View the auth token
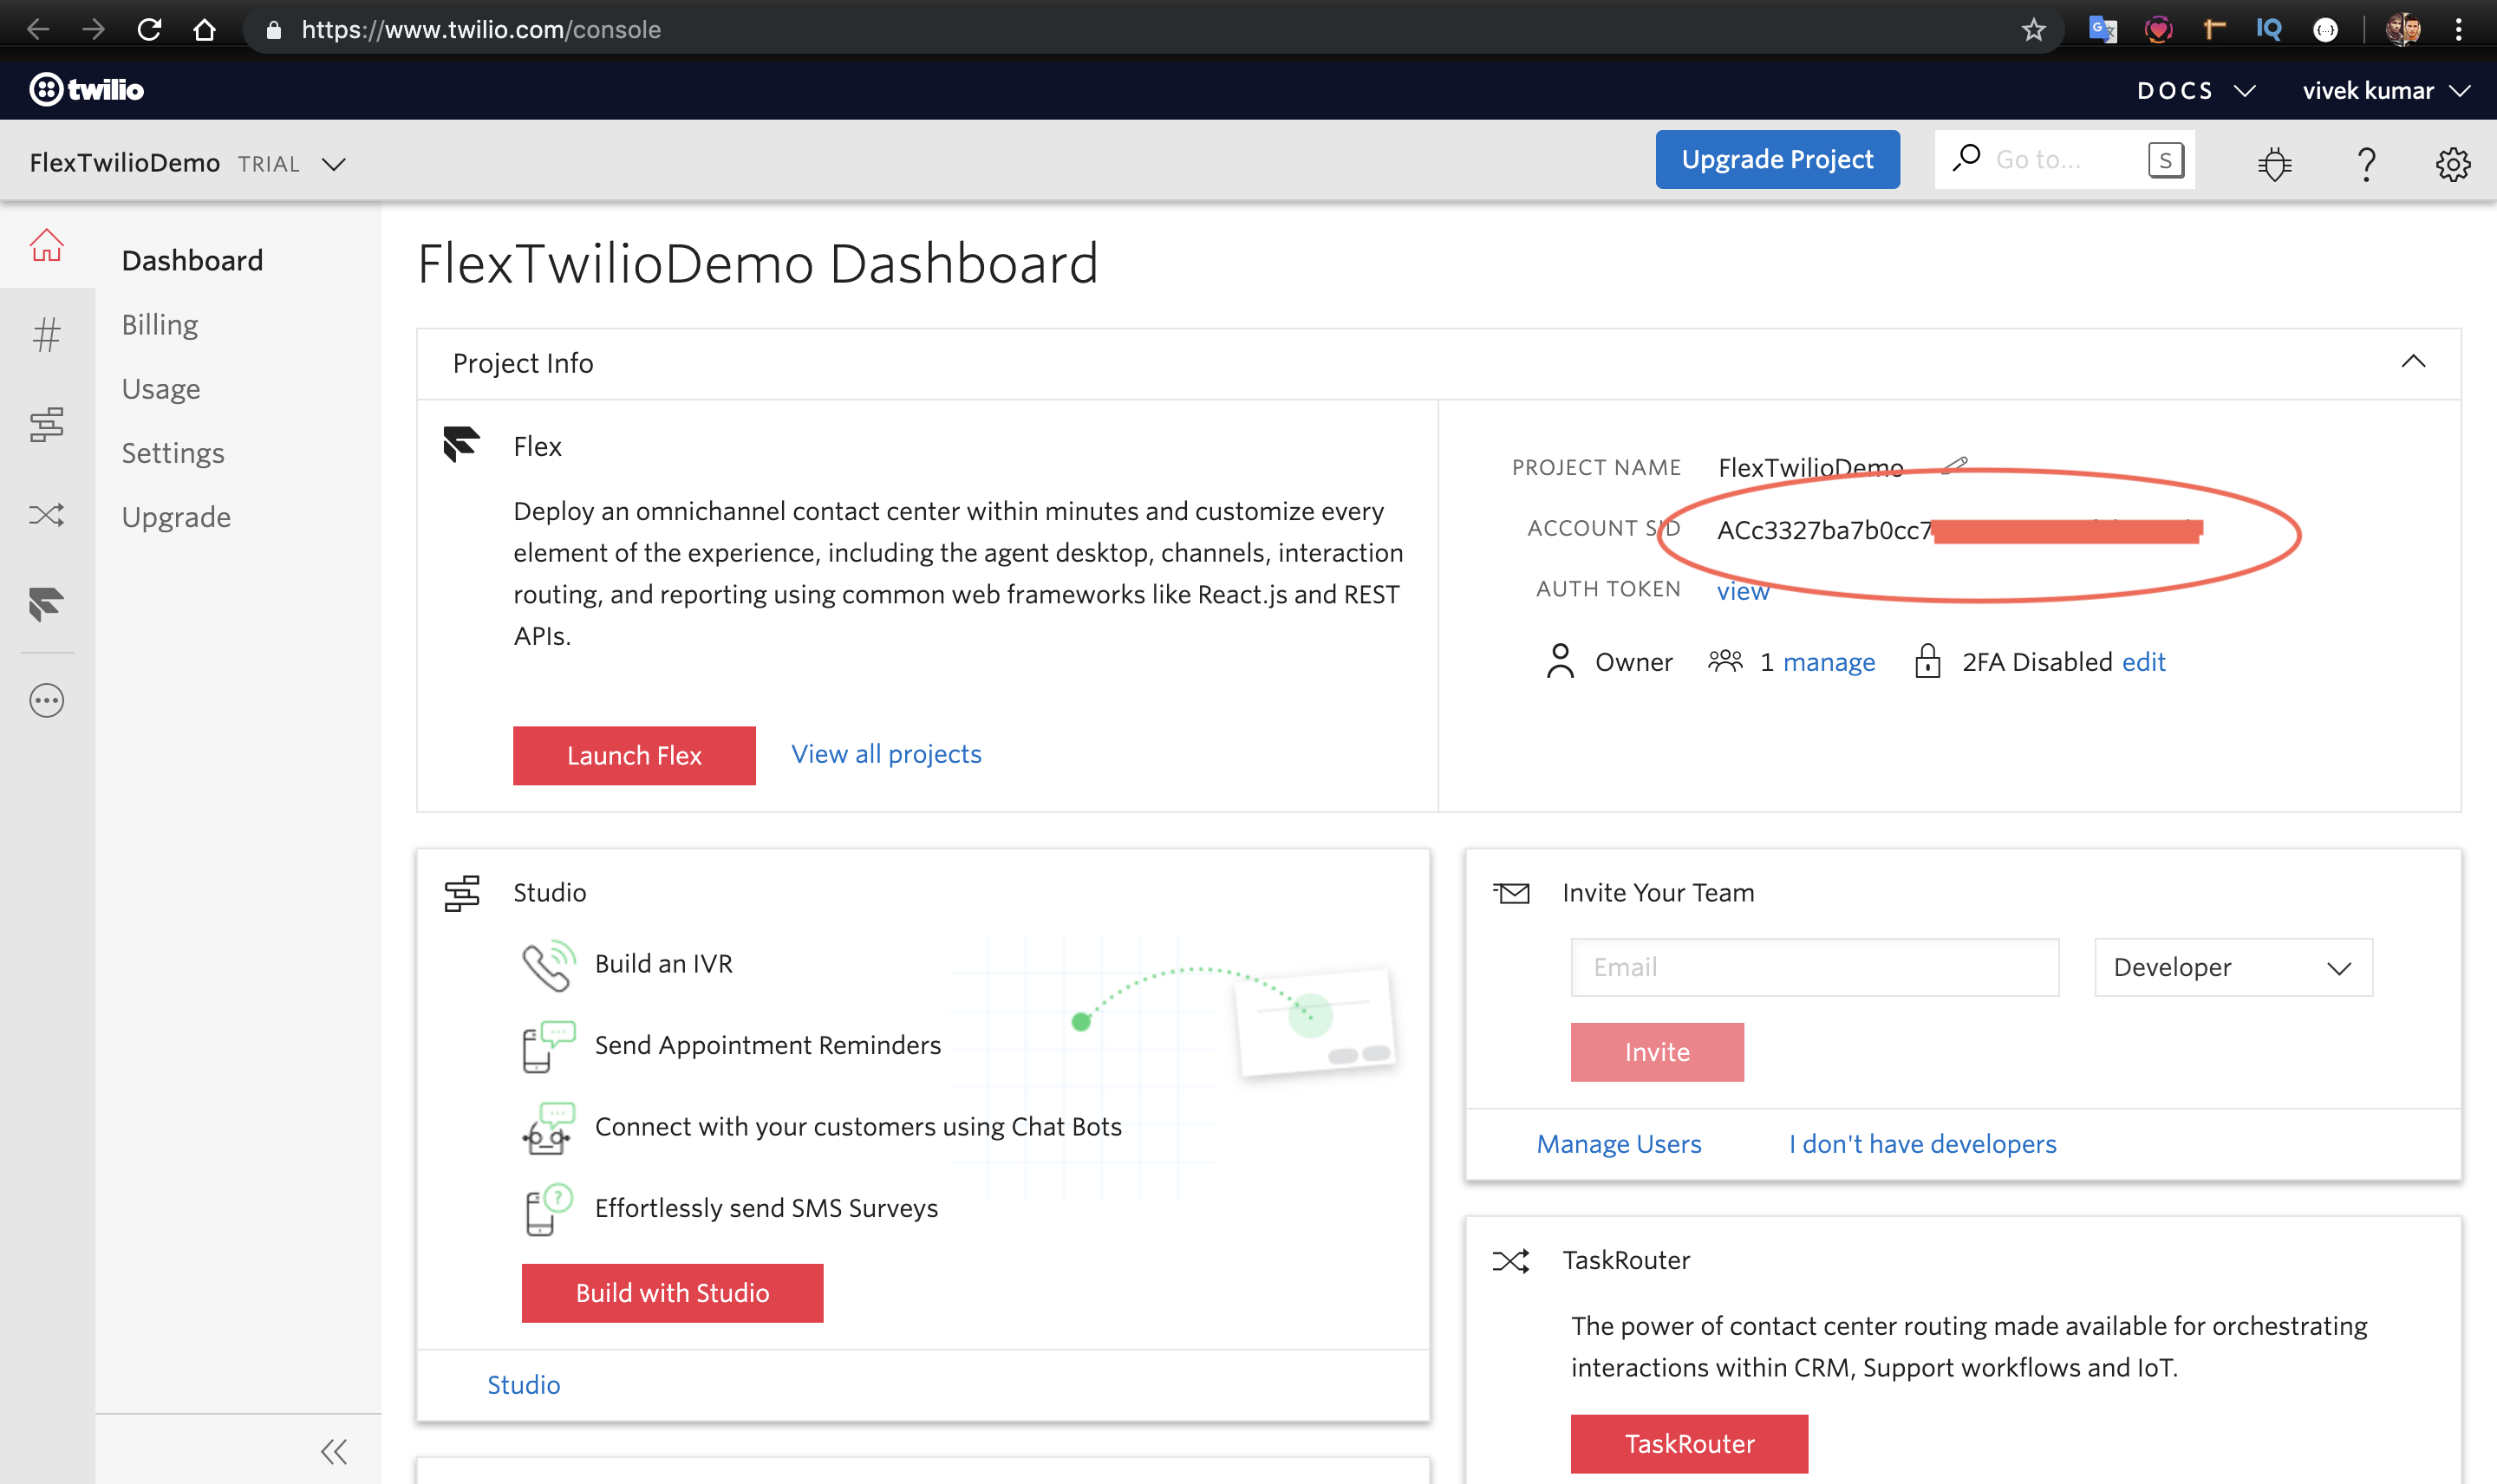 pos(1742,591)
